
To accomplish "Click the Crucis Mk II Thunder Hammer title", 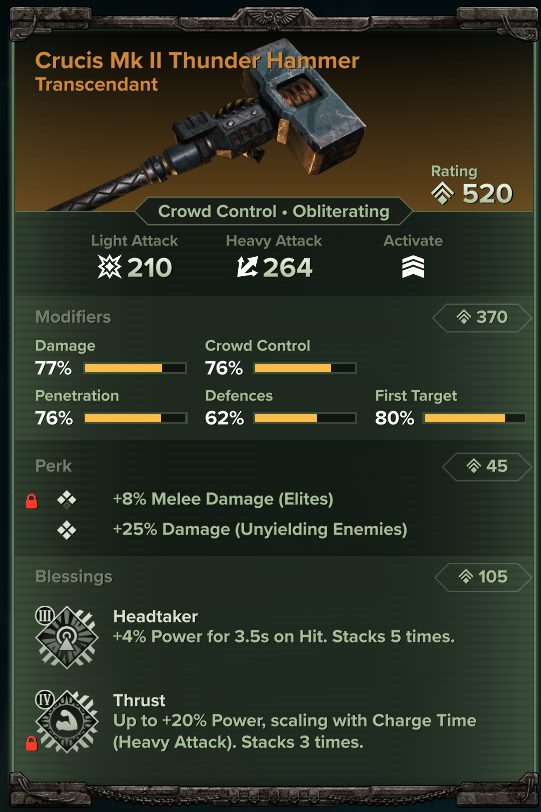I will (x=197, y=61).
